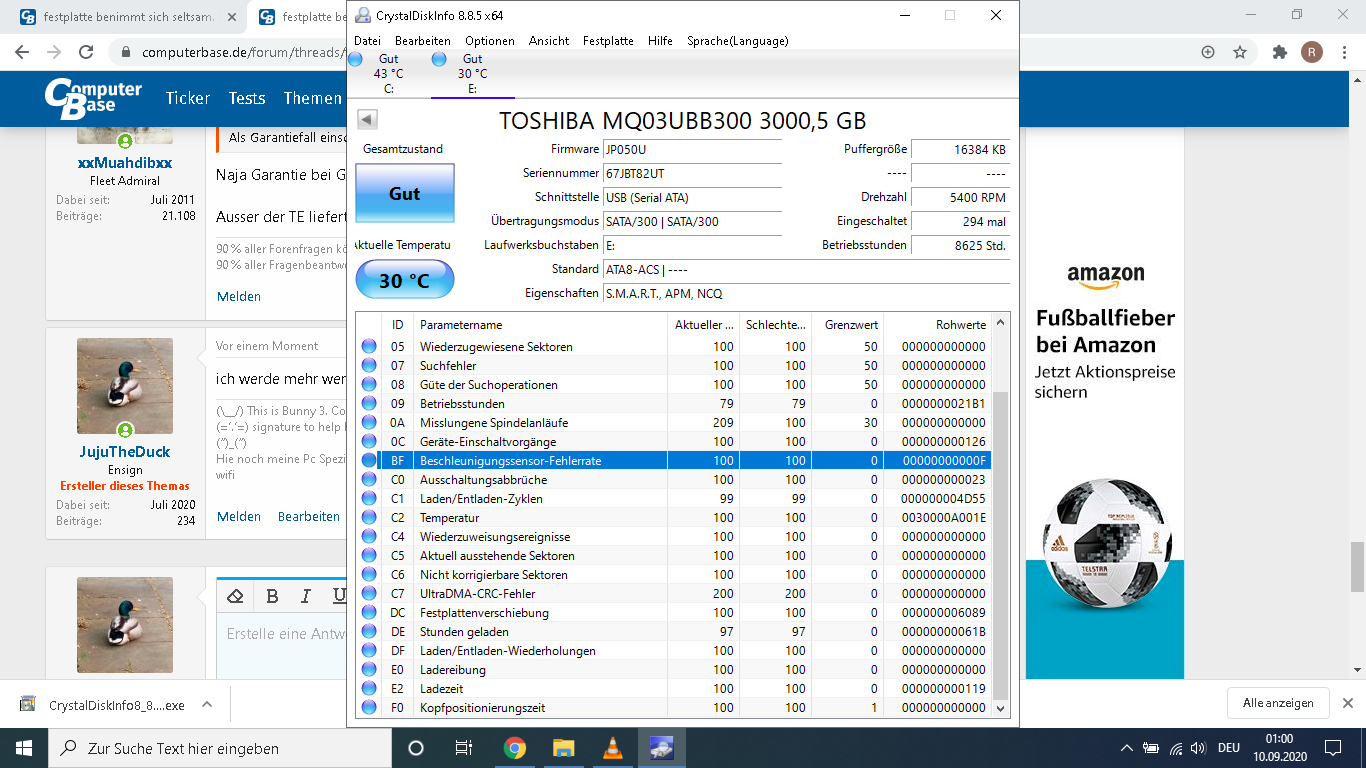Click the Gut health status button
The image size is (1366, 768).
(404, 193)
